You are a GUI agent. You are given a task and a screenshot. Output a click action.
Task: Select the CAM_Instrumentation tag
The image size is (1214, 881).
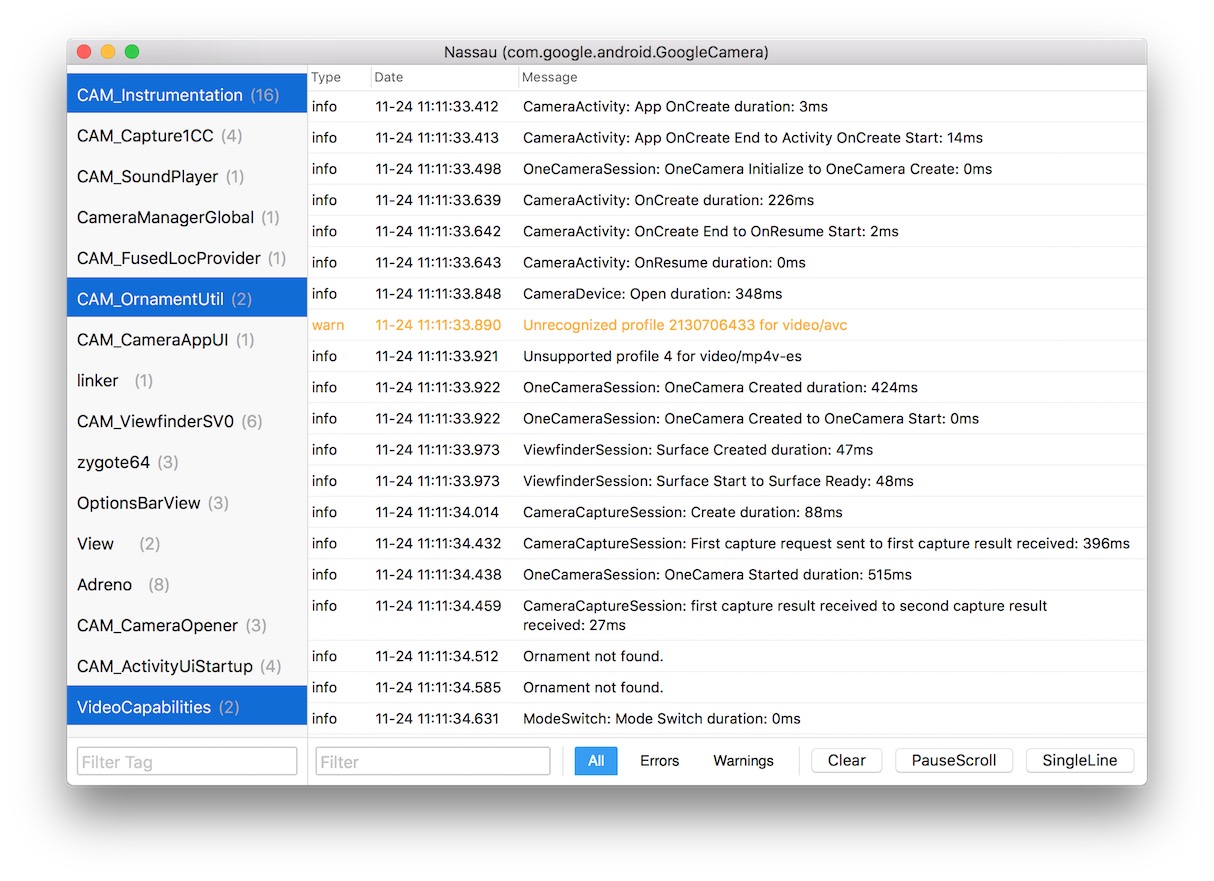click(x=187, y=95)
